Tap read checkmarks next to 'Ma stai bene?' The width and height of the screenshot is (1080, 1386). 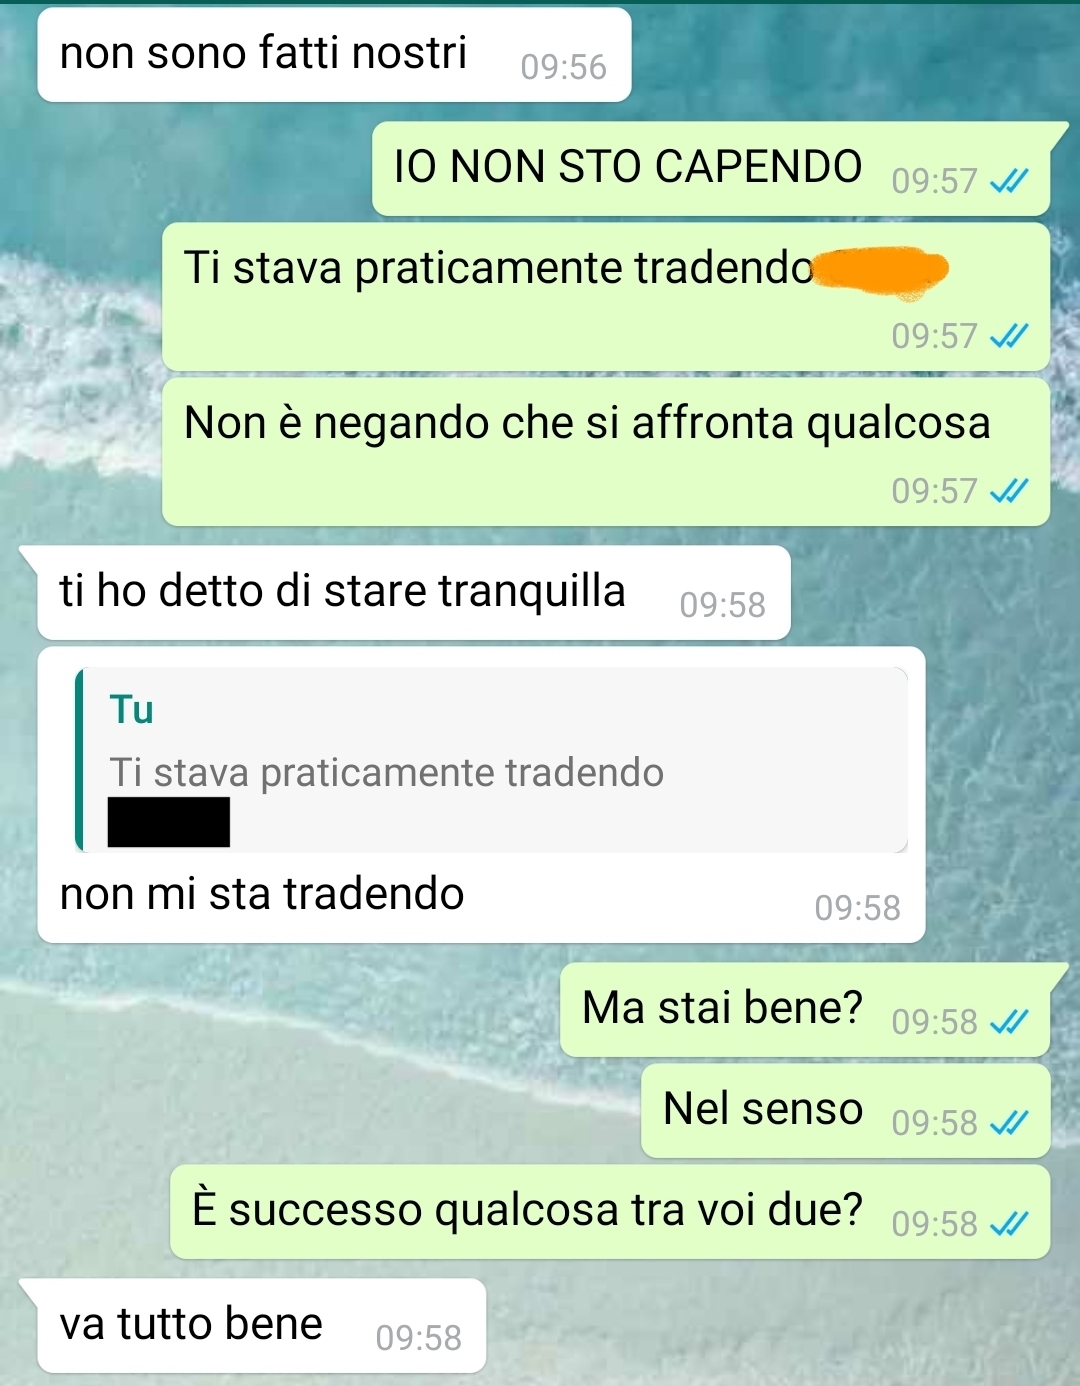pos(1008,1022)
